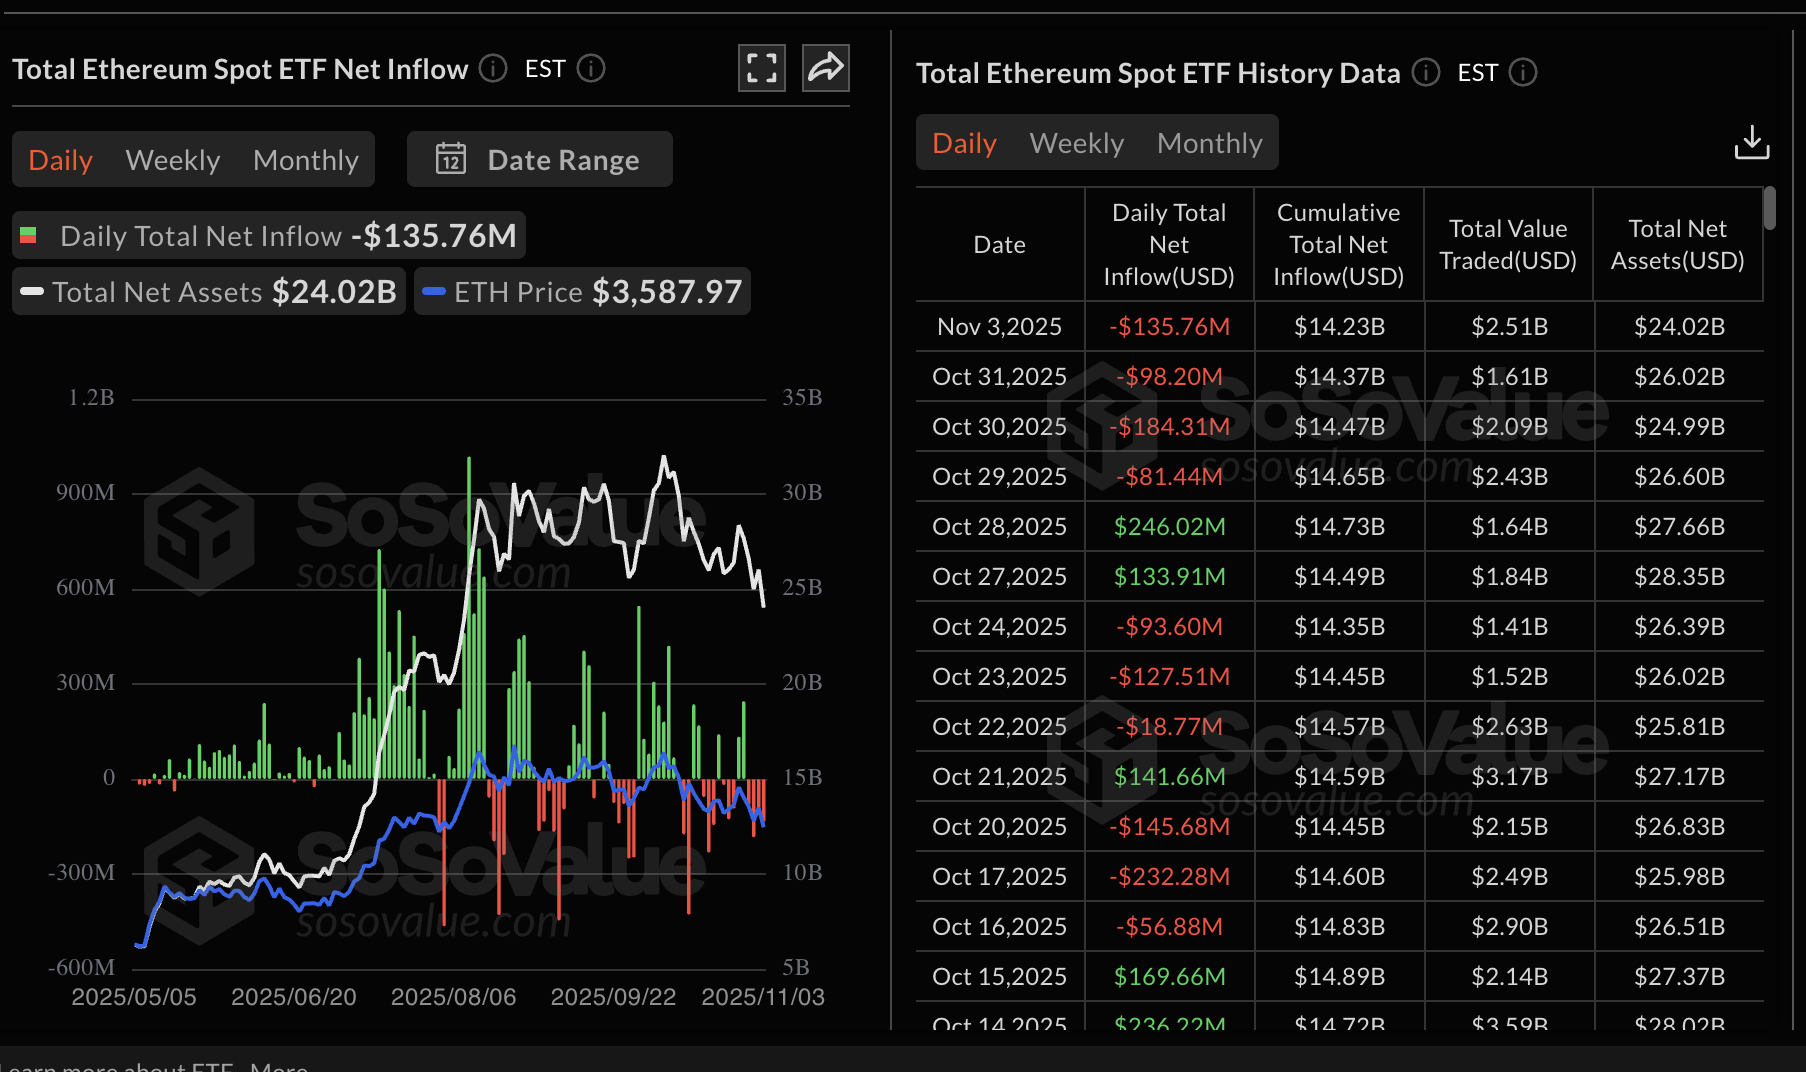
Task: Switch the chart to Monthly view
Action: point(306,159)
